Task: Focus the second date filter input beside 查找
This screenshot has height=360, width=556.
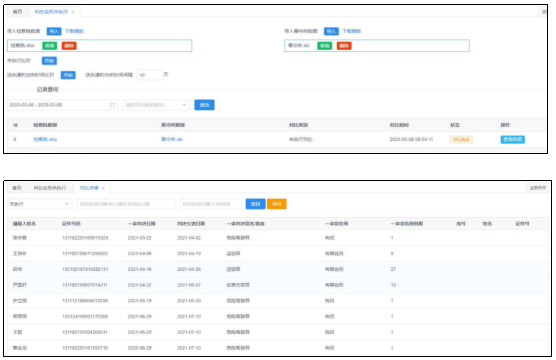Action: 211,204
